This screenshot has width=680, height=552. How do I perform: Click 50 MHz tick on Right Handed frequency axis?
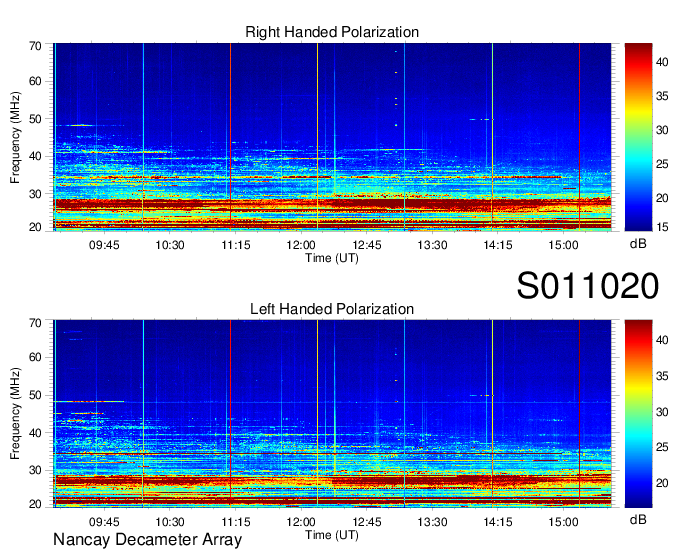point(35,119)
